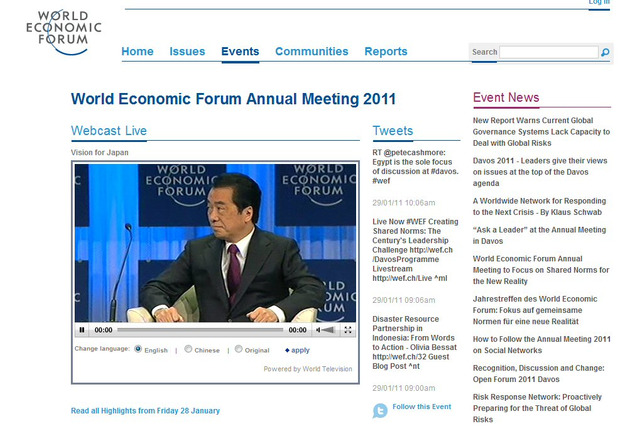This screenshot has height=426, width=640.
Task: Apply the selected webcast language
Action: 298,350
